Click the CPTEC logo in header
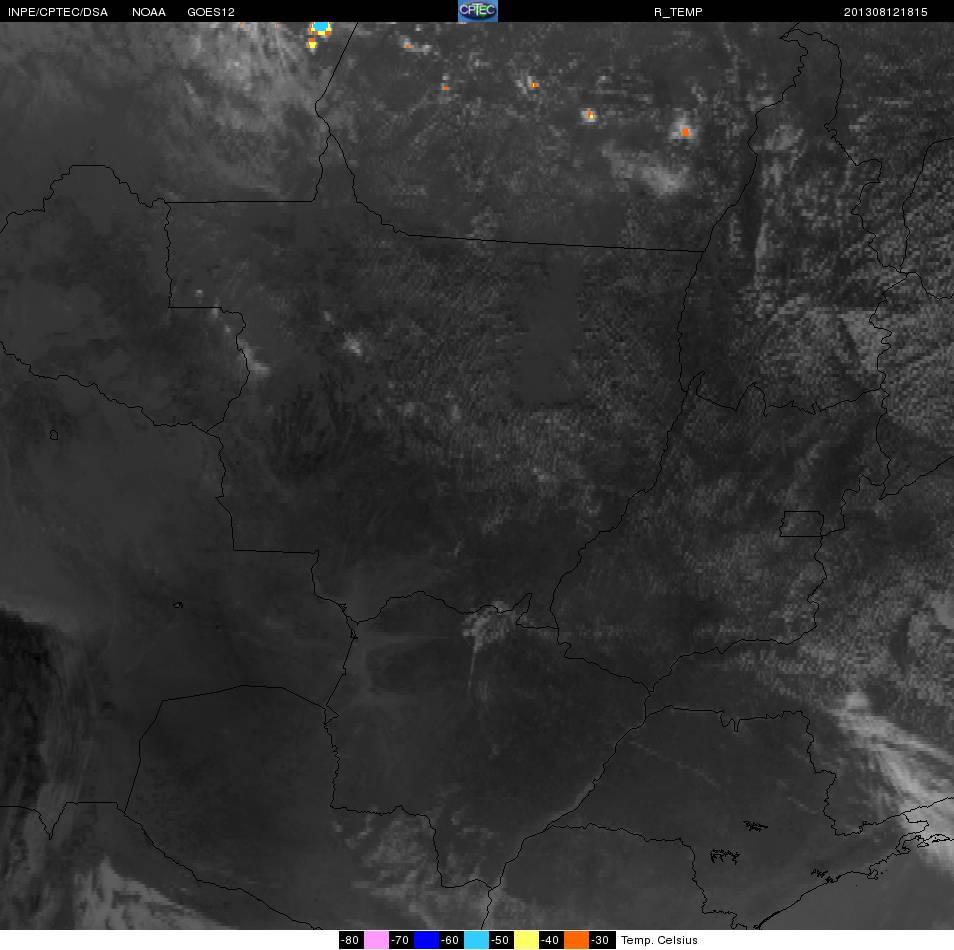The width and height of the screenshot is (954, 950). tap(478, 11)
